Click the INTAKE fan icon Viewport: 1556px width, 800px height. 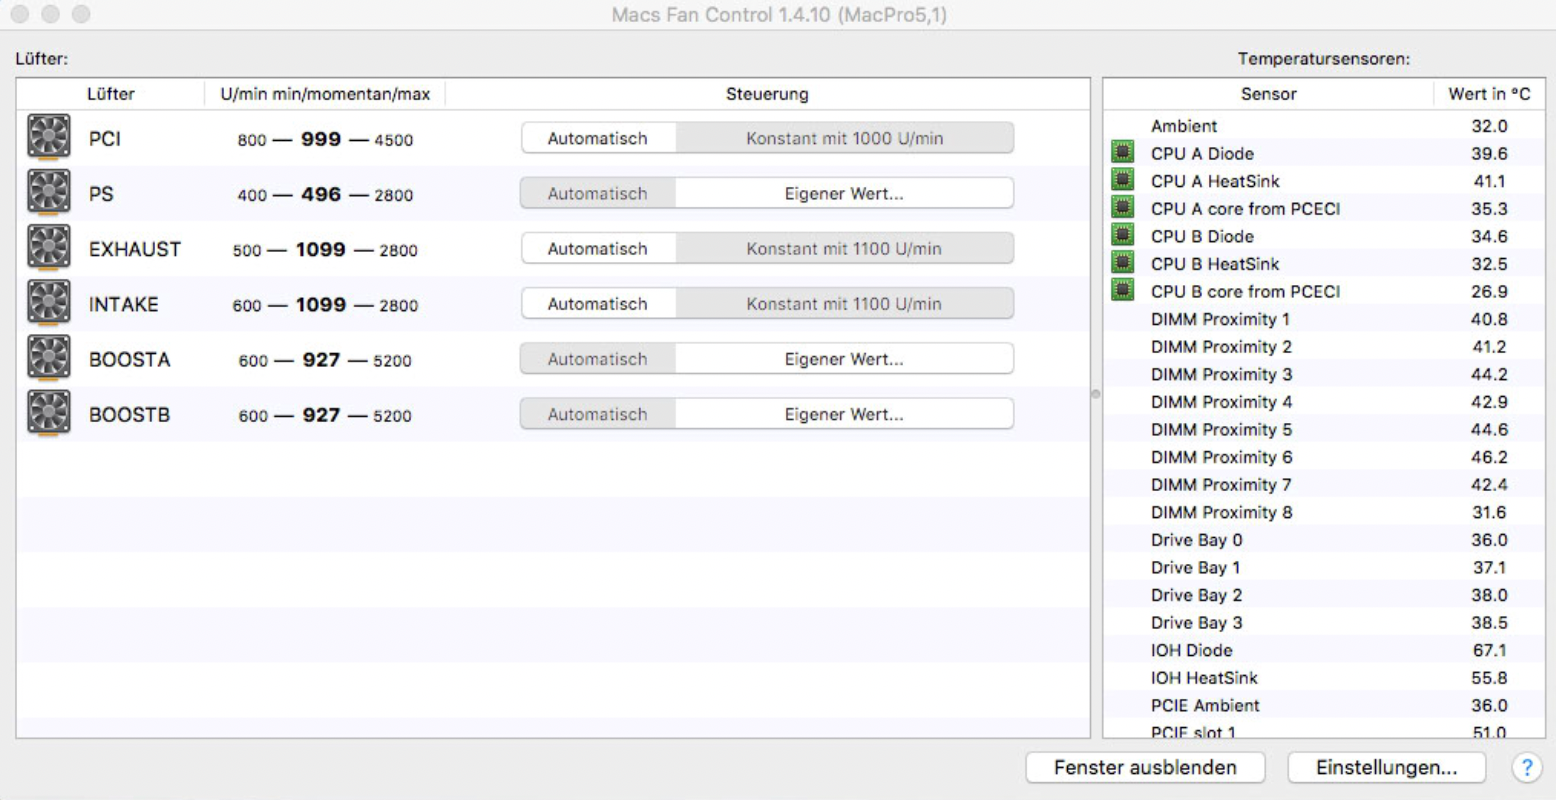pyautogui.click(x=49, y=303)
